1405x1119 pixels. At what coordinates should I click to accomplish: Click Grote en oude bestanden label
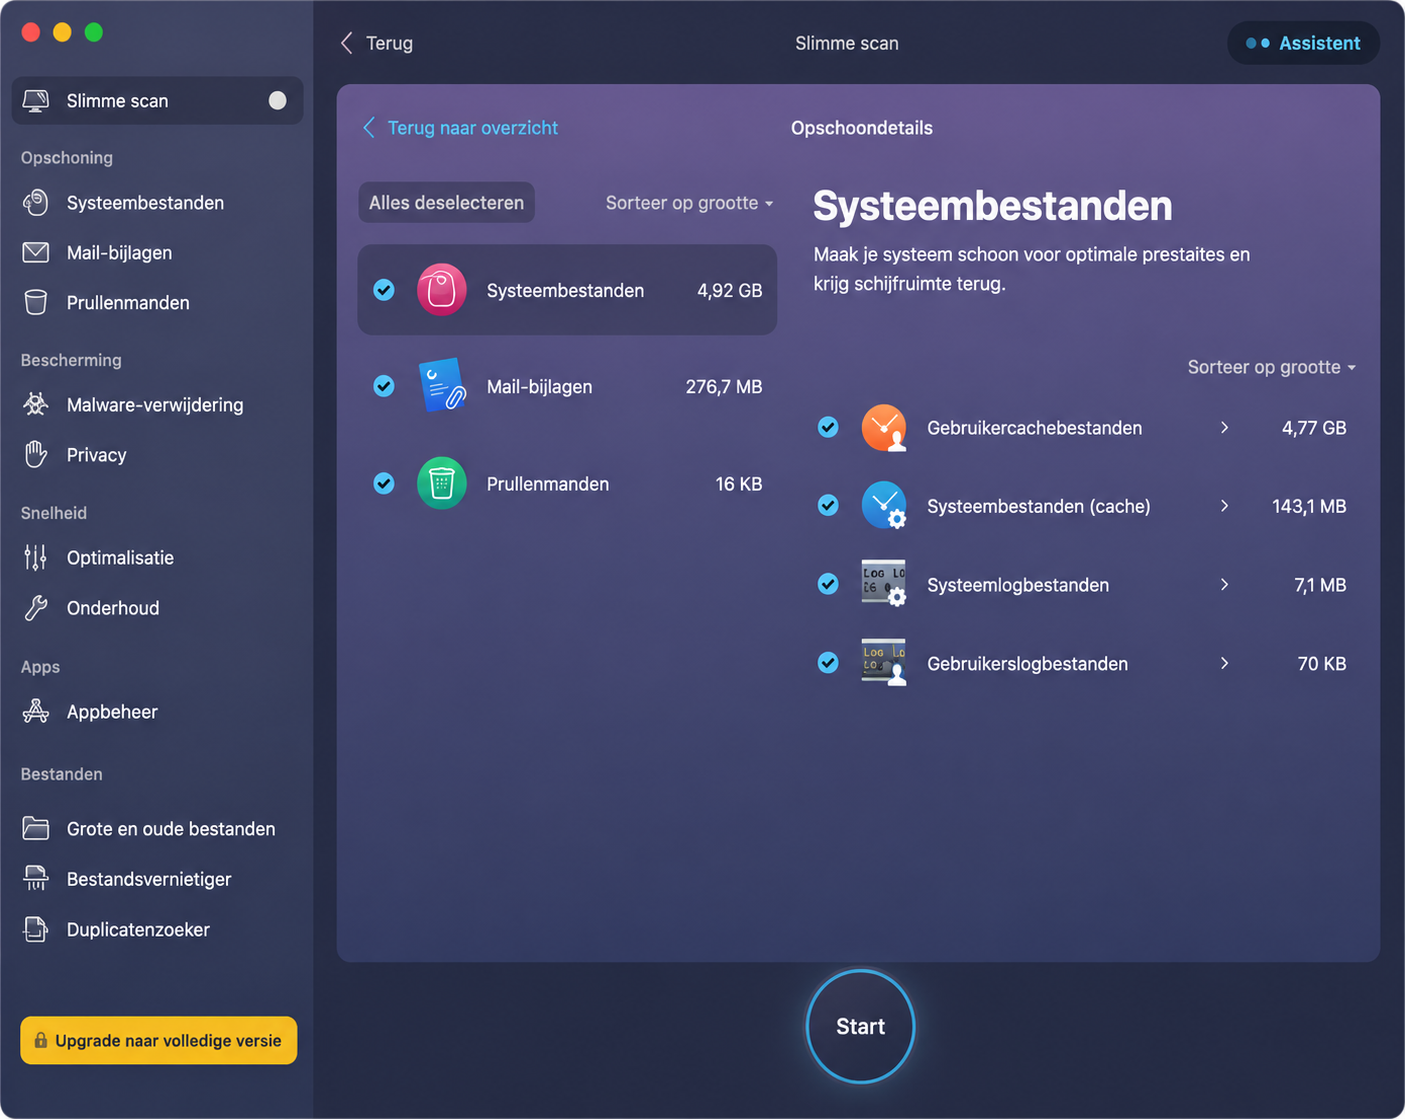point(171,829)
